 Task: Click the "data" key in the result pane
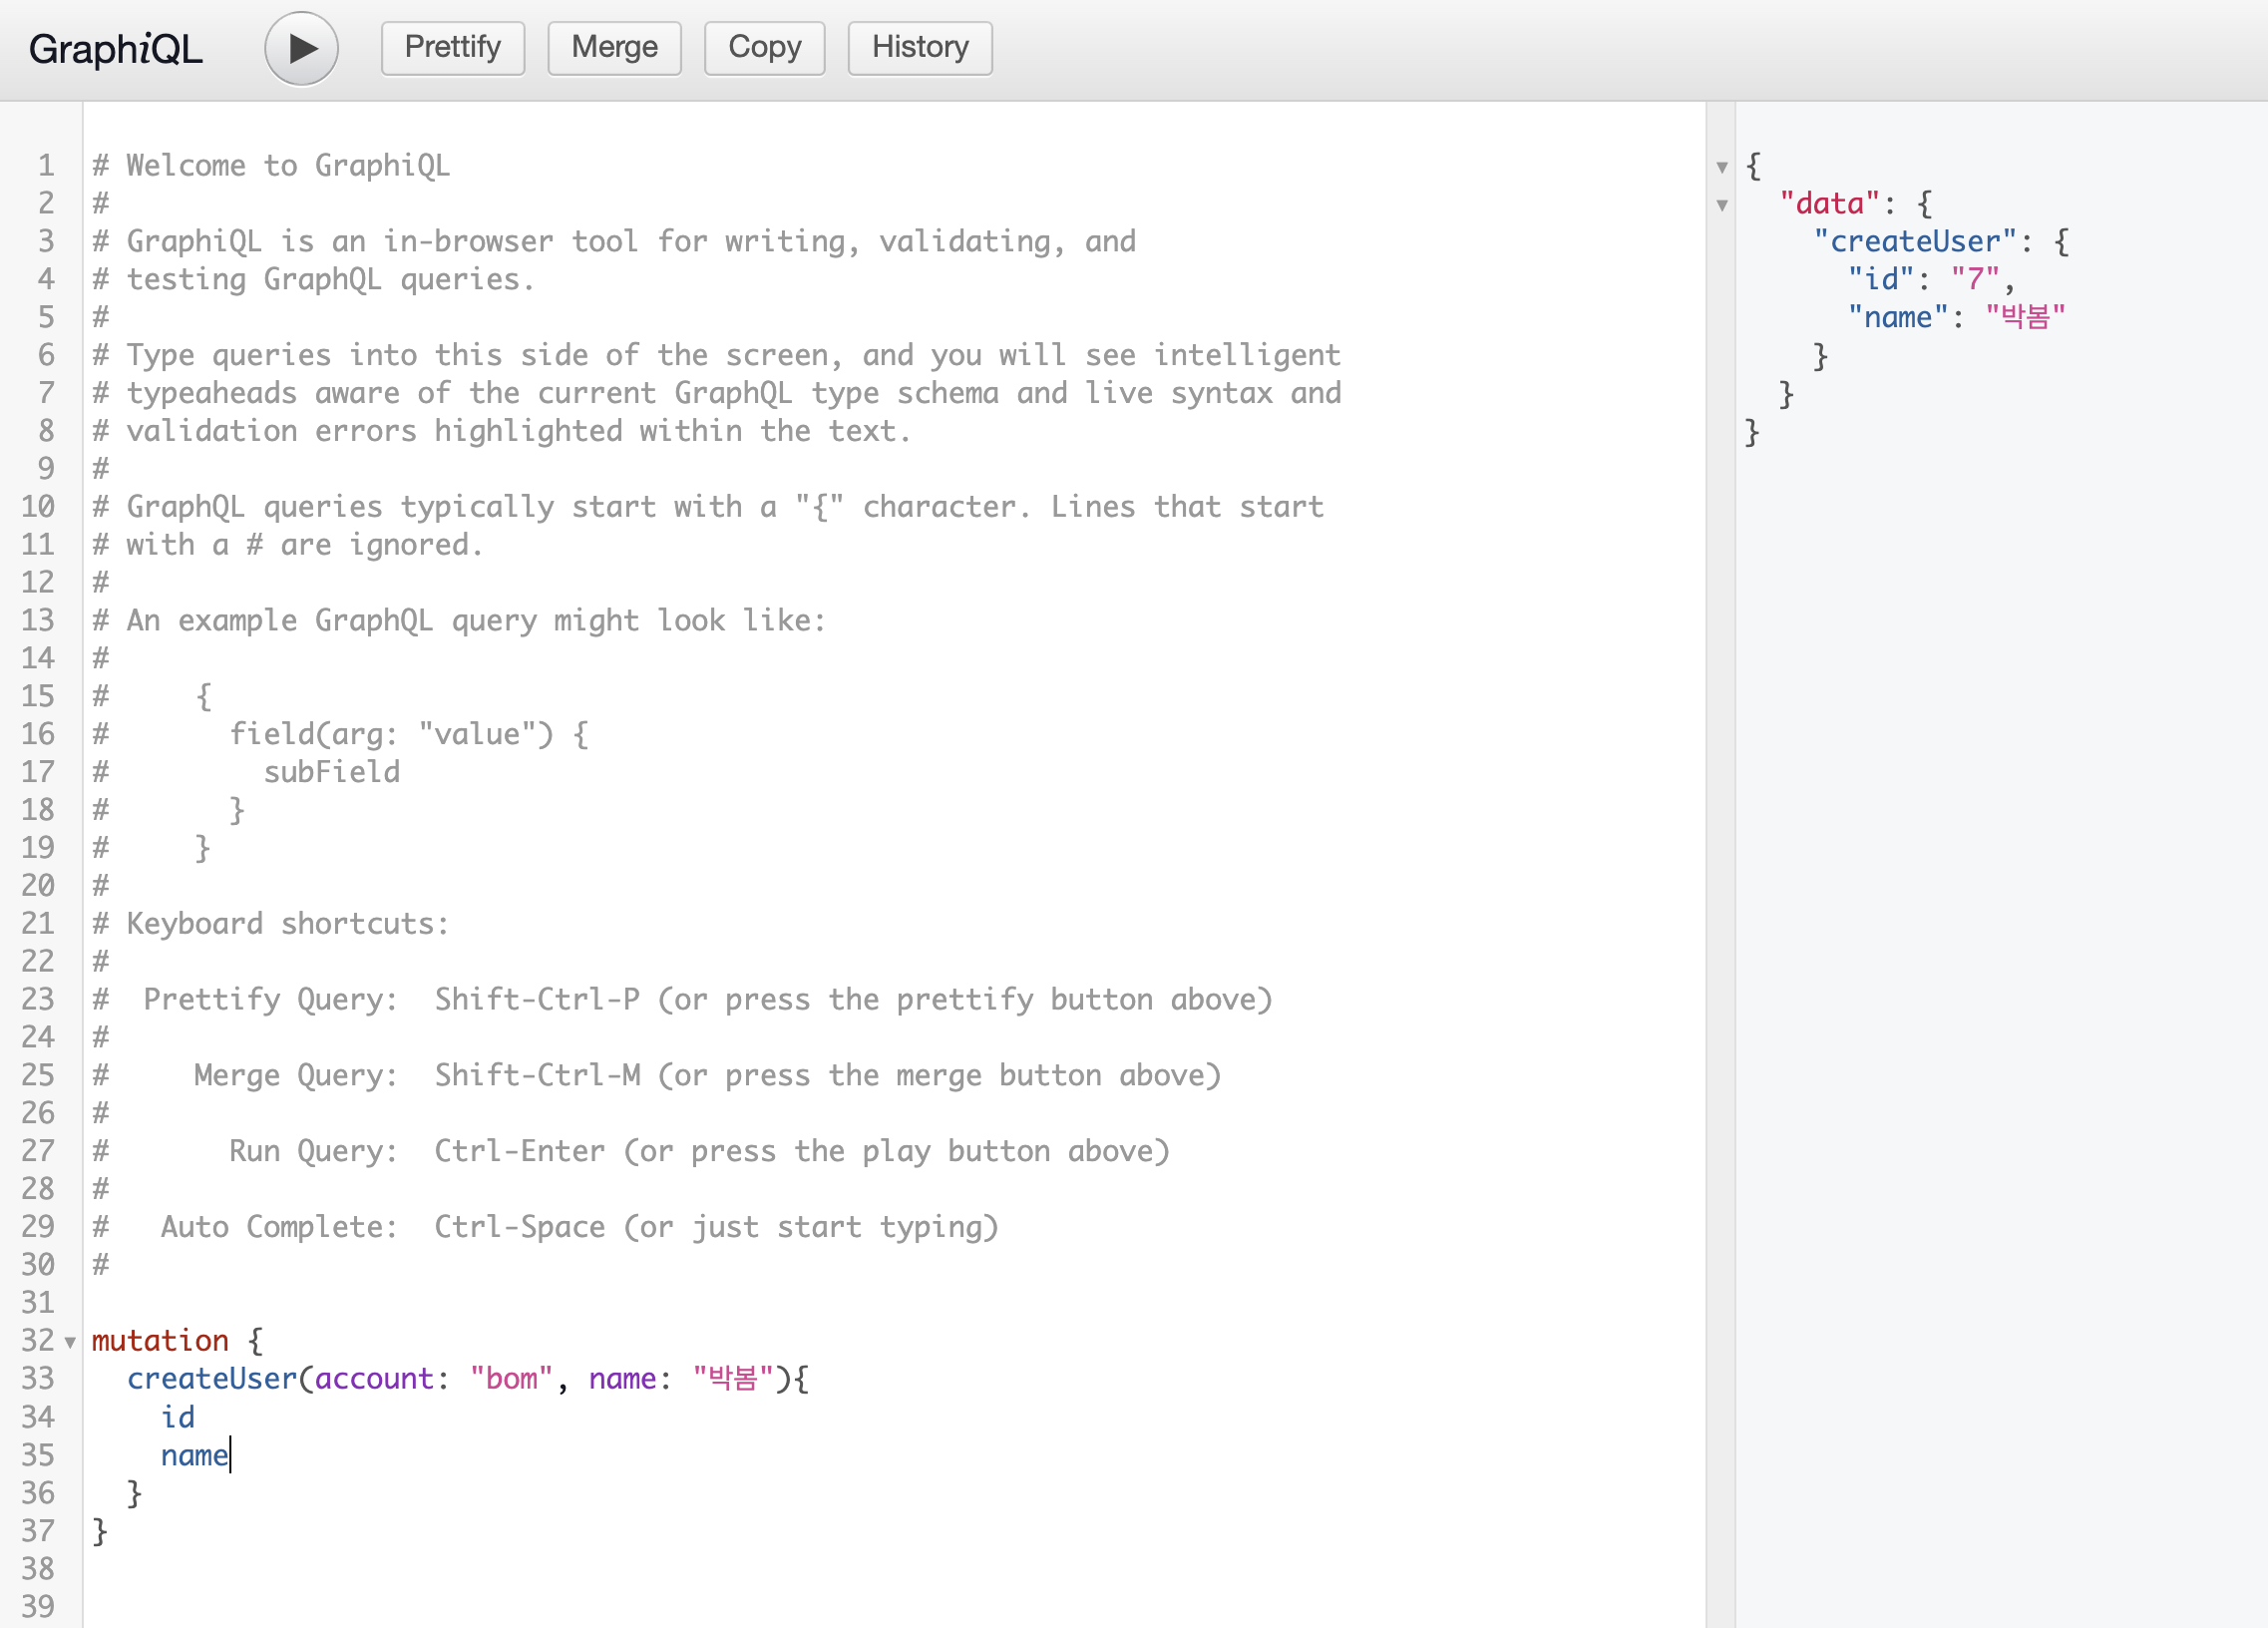click(1829, 203)
